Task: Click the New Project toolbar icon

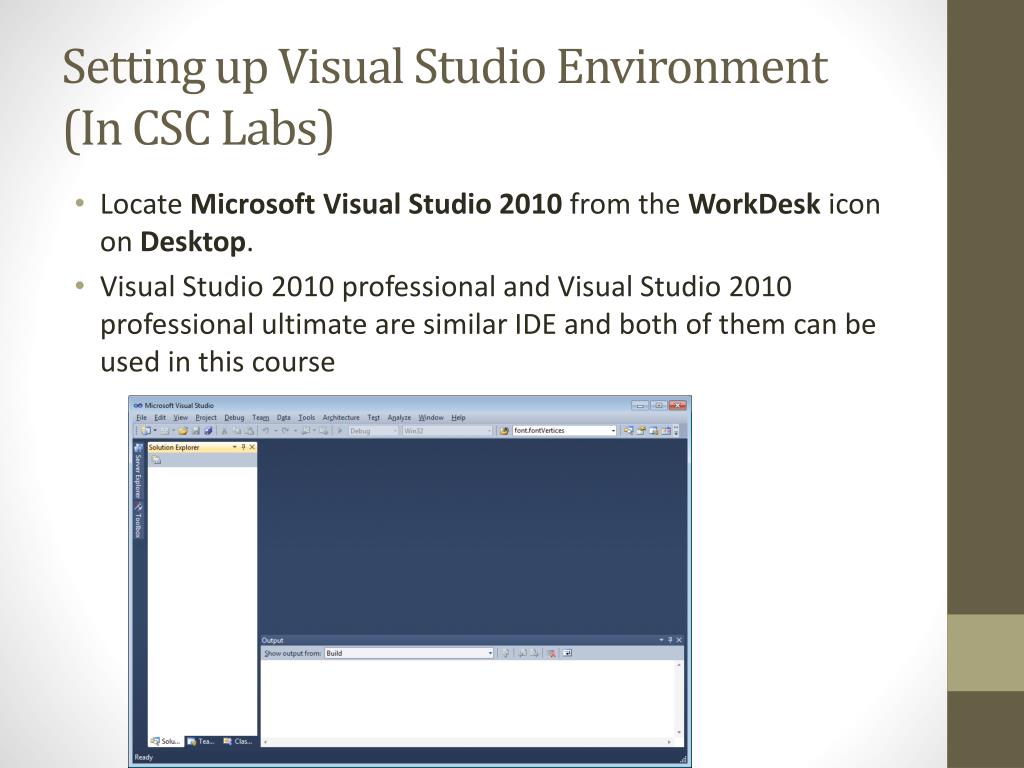Action: tap(145, 431)
